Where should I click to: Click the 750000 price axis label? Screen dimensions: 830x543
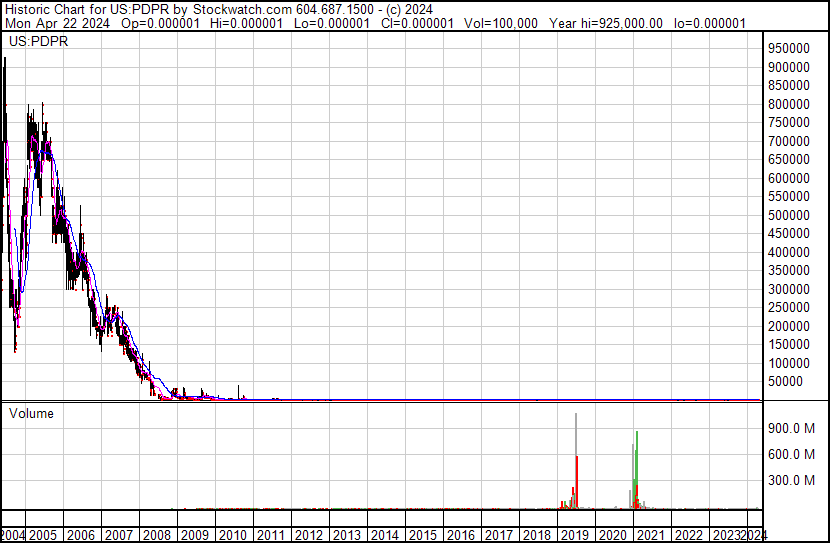click(789, 122)
